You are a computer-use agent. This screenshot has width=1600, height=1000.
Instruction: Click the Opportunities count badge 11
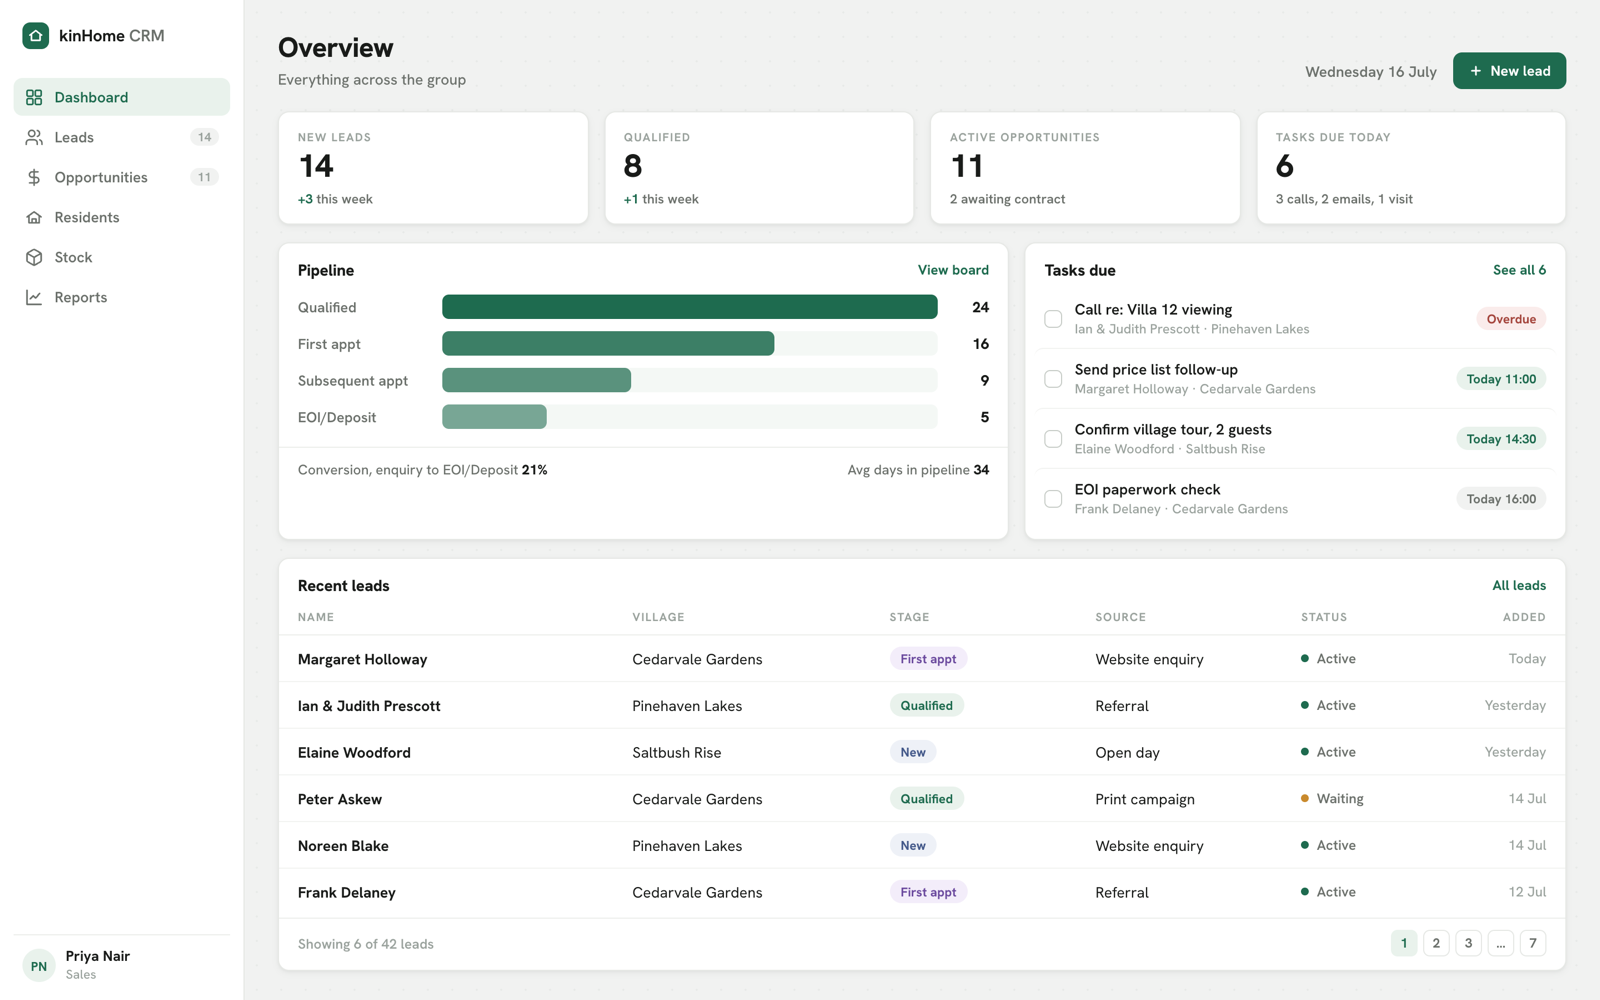[204, 177]
